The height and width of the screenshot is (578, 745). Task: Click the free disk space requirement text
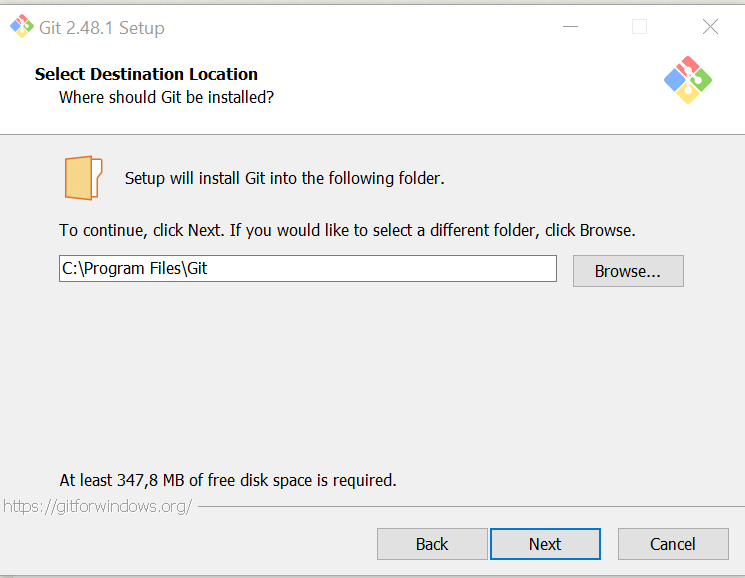[228, 480]
